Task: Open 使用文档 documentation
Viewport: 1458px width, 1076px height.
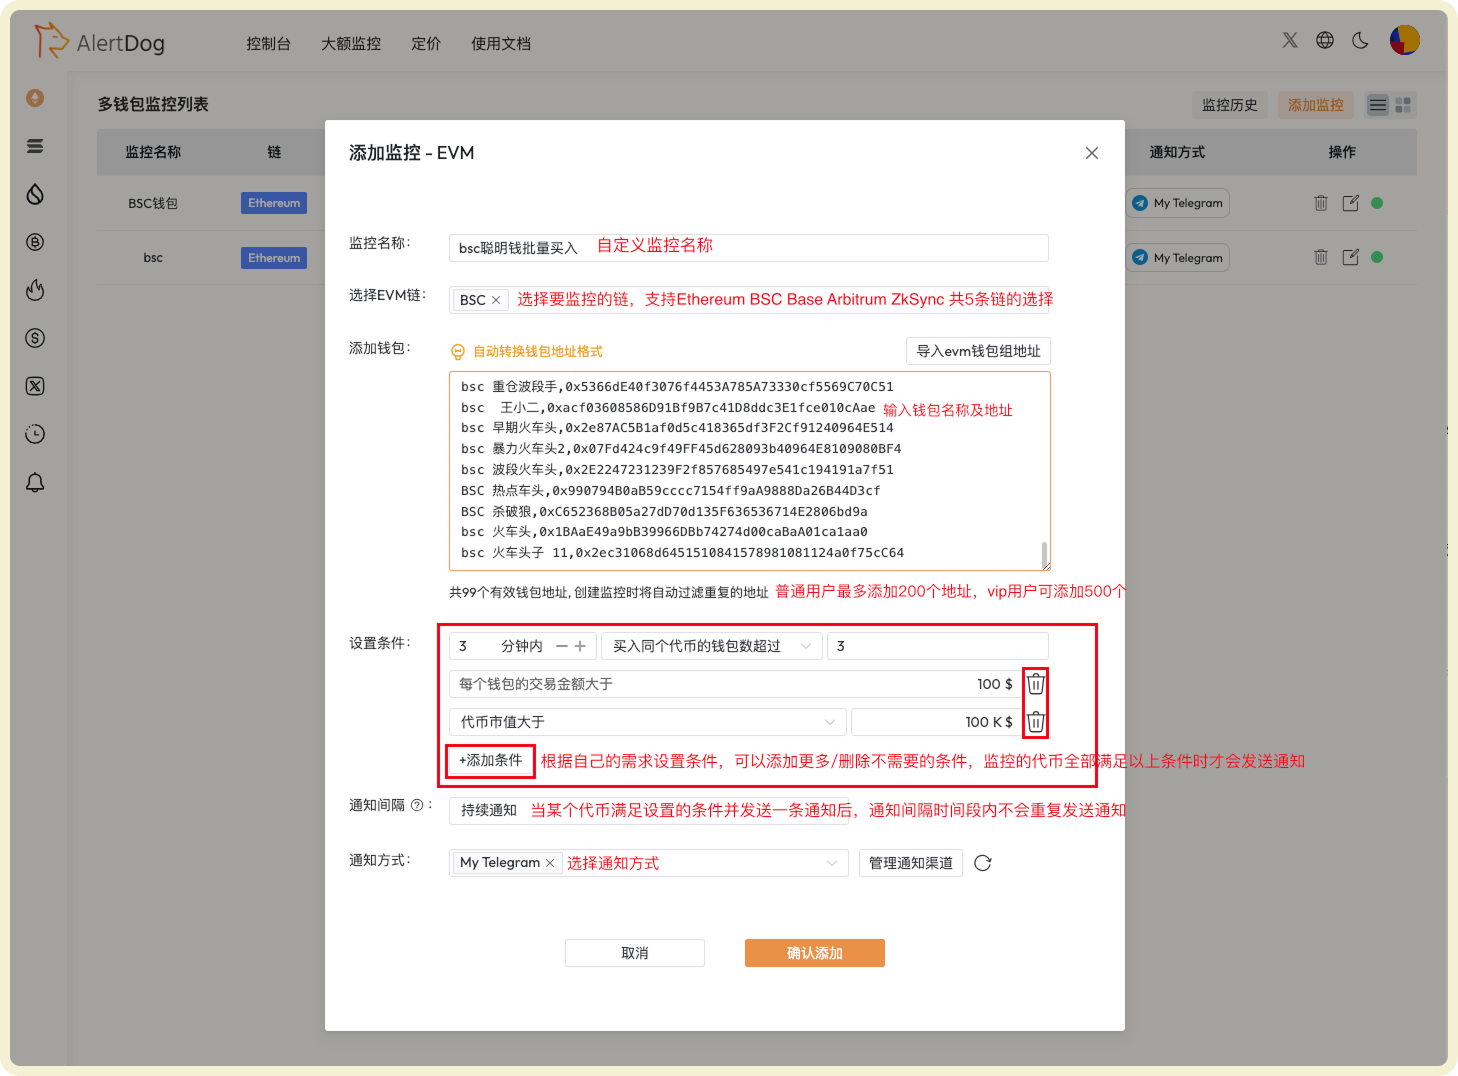Action: coord(501,44)
